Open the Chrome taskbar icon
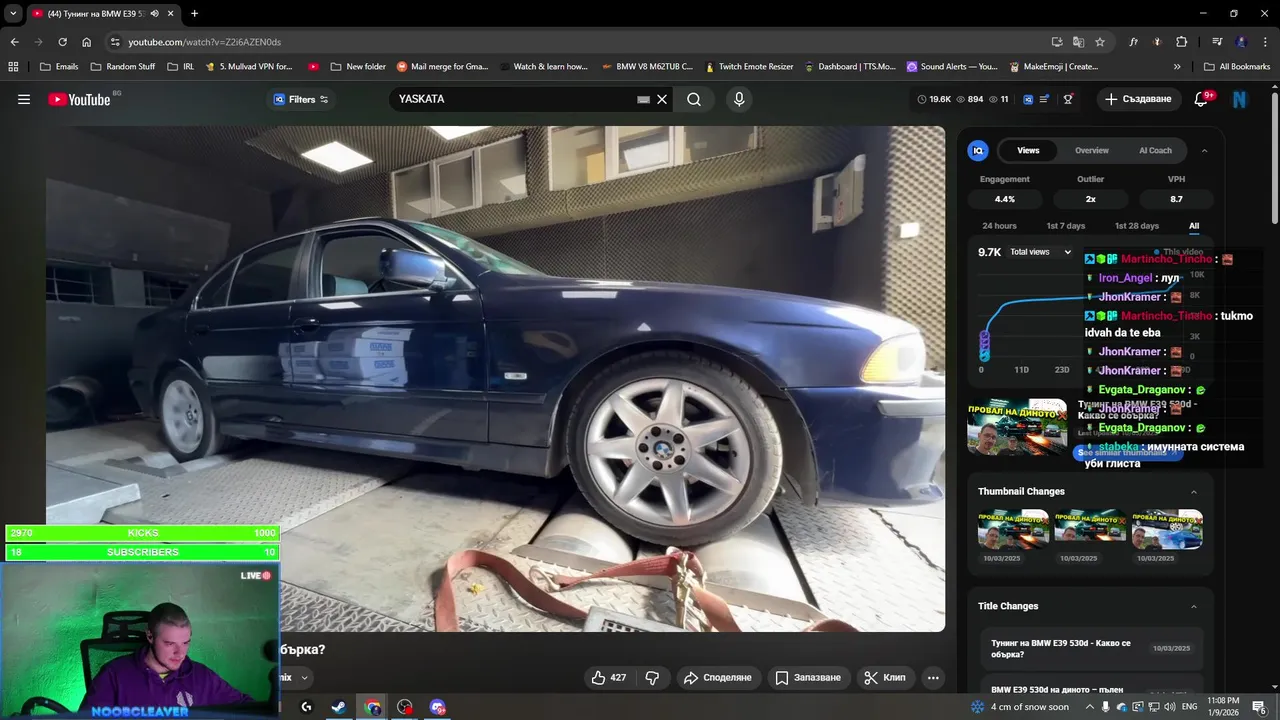Image resolution: width=1280 pixels, height=720 pixels. click(x=373, y=707)
